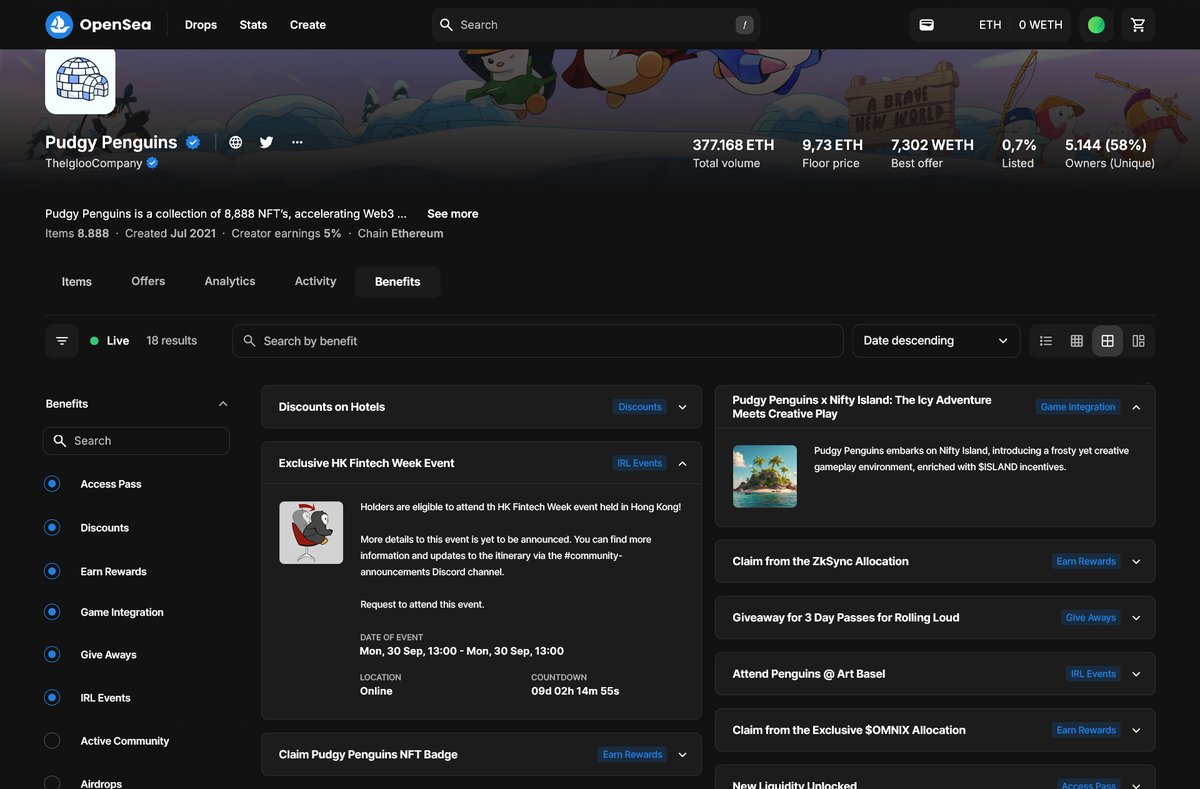Click the ETH balance button
This screenshot has height=789, width=1200.
click(990, 25)
